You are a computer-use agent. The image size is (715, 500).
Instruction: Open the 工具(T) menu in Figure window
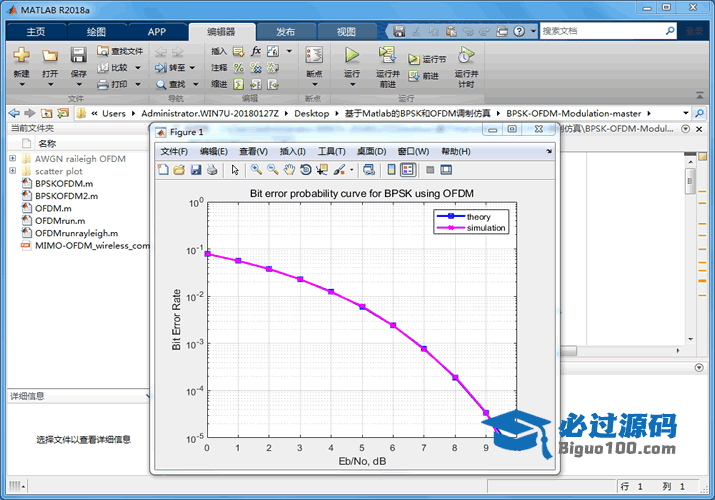click(x=331, y=151)
